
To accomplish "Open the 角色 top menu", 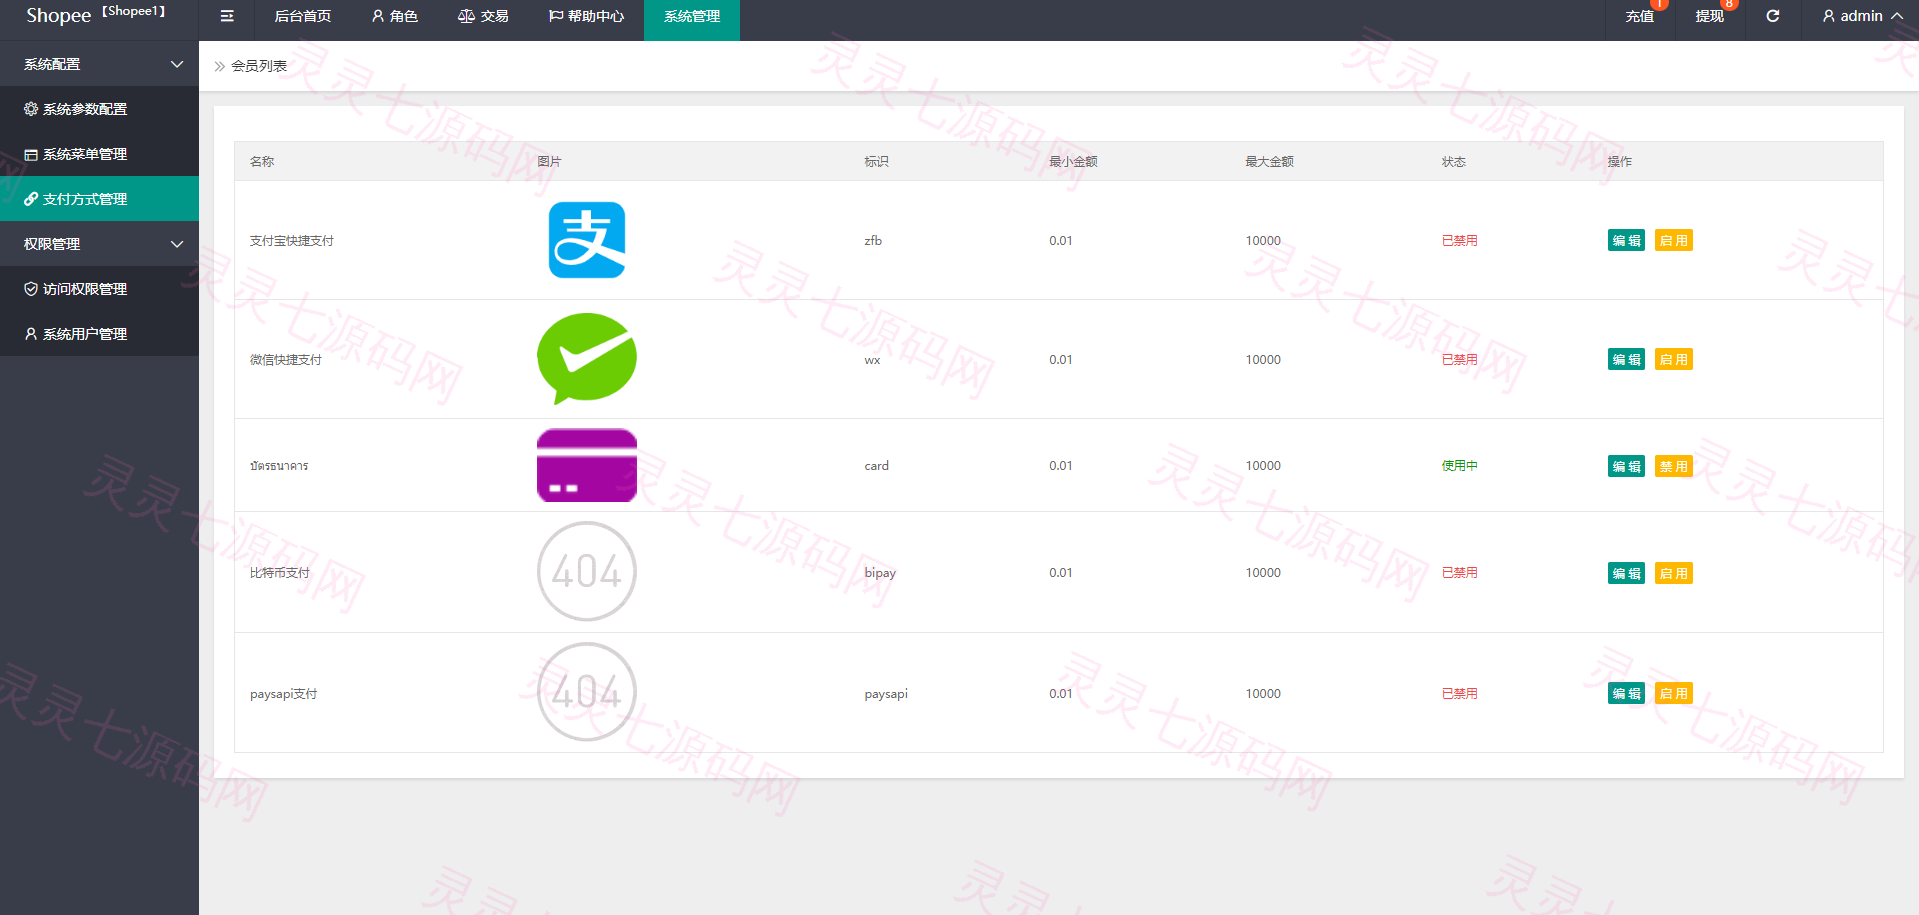I will pyautogui.click(x=394, y=16).
